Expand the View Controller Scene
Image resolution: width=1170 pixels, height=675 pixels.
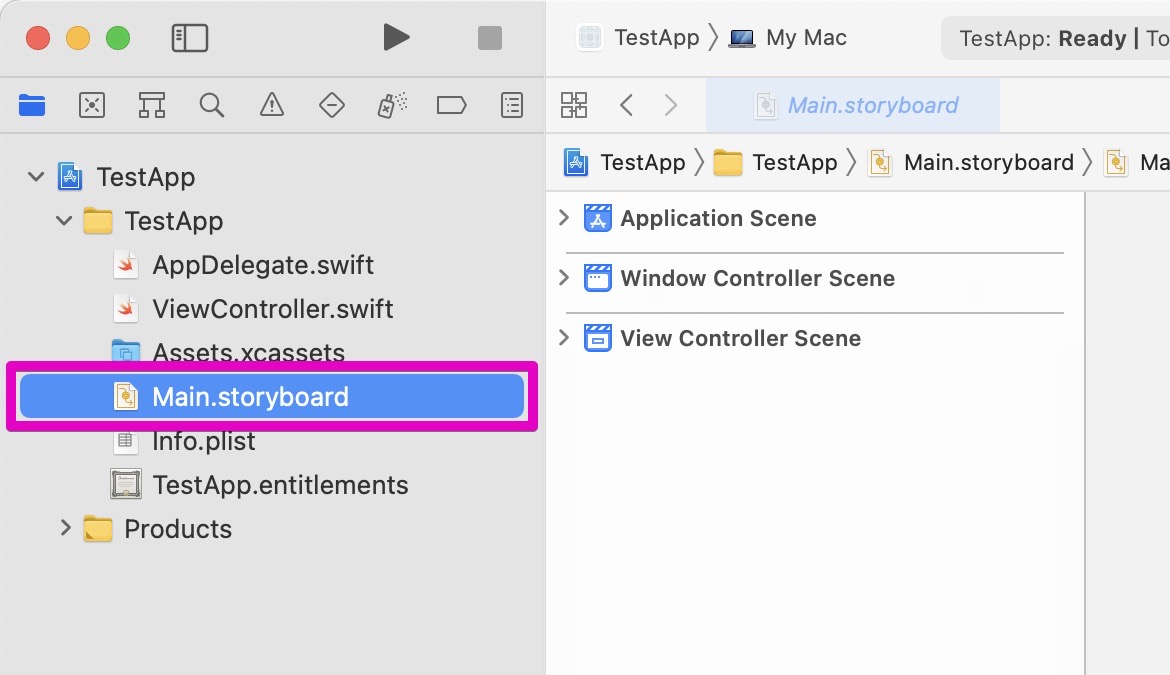[x=563, y=338]
